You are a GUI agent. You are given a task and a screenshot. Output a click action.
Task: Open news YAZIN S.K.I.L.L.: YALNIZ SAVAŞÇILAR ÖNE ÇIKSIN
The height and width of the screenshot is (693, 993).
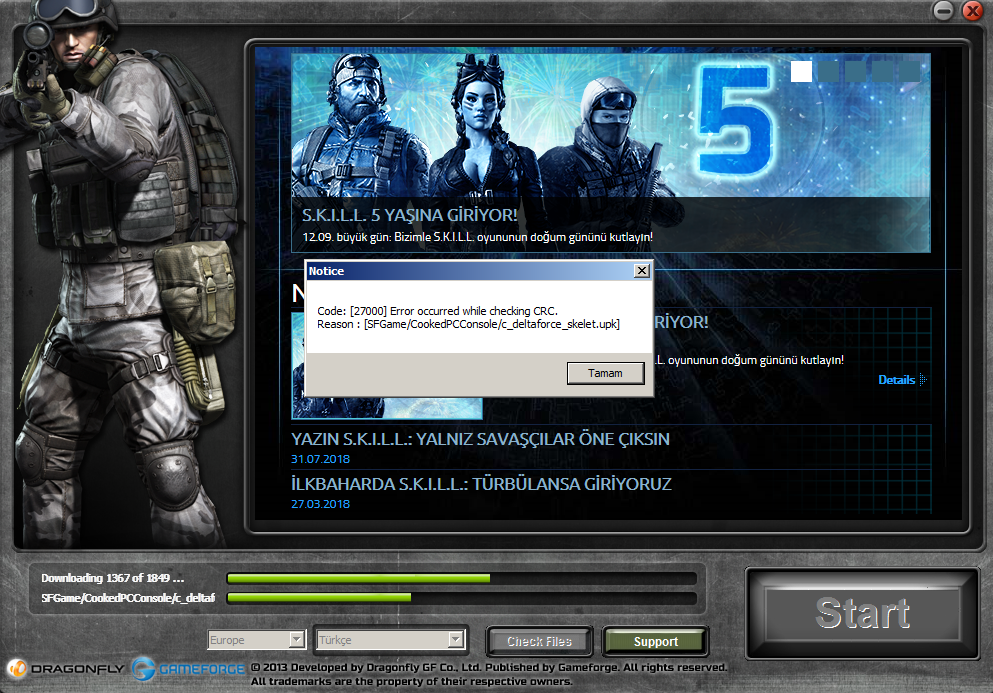(480, 439)
